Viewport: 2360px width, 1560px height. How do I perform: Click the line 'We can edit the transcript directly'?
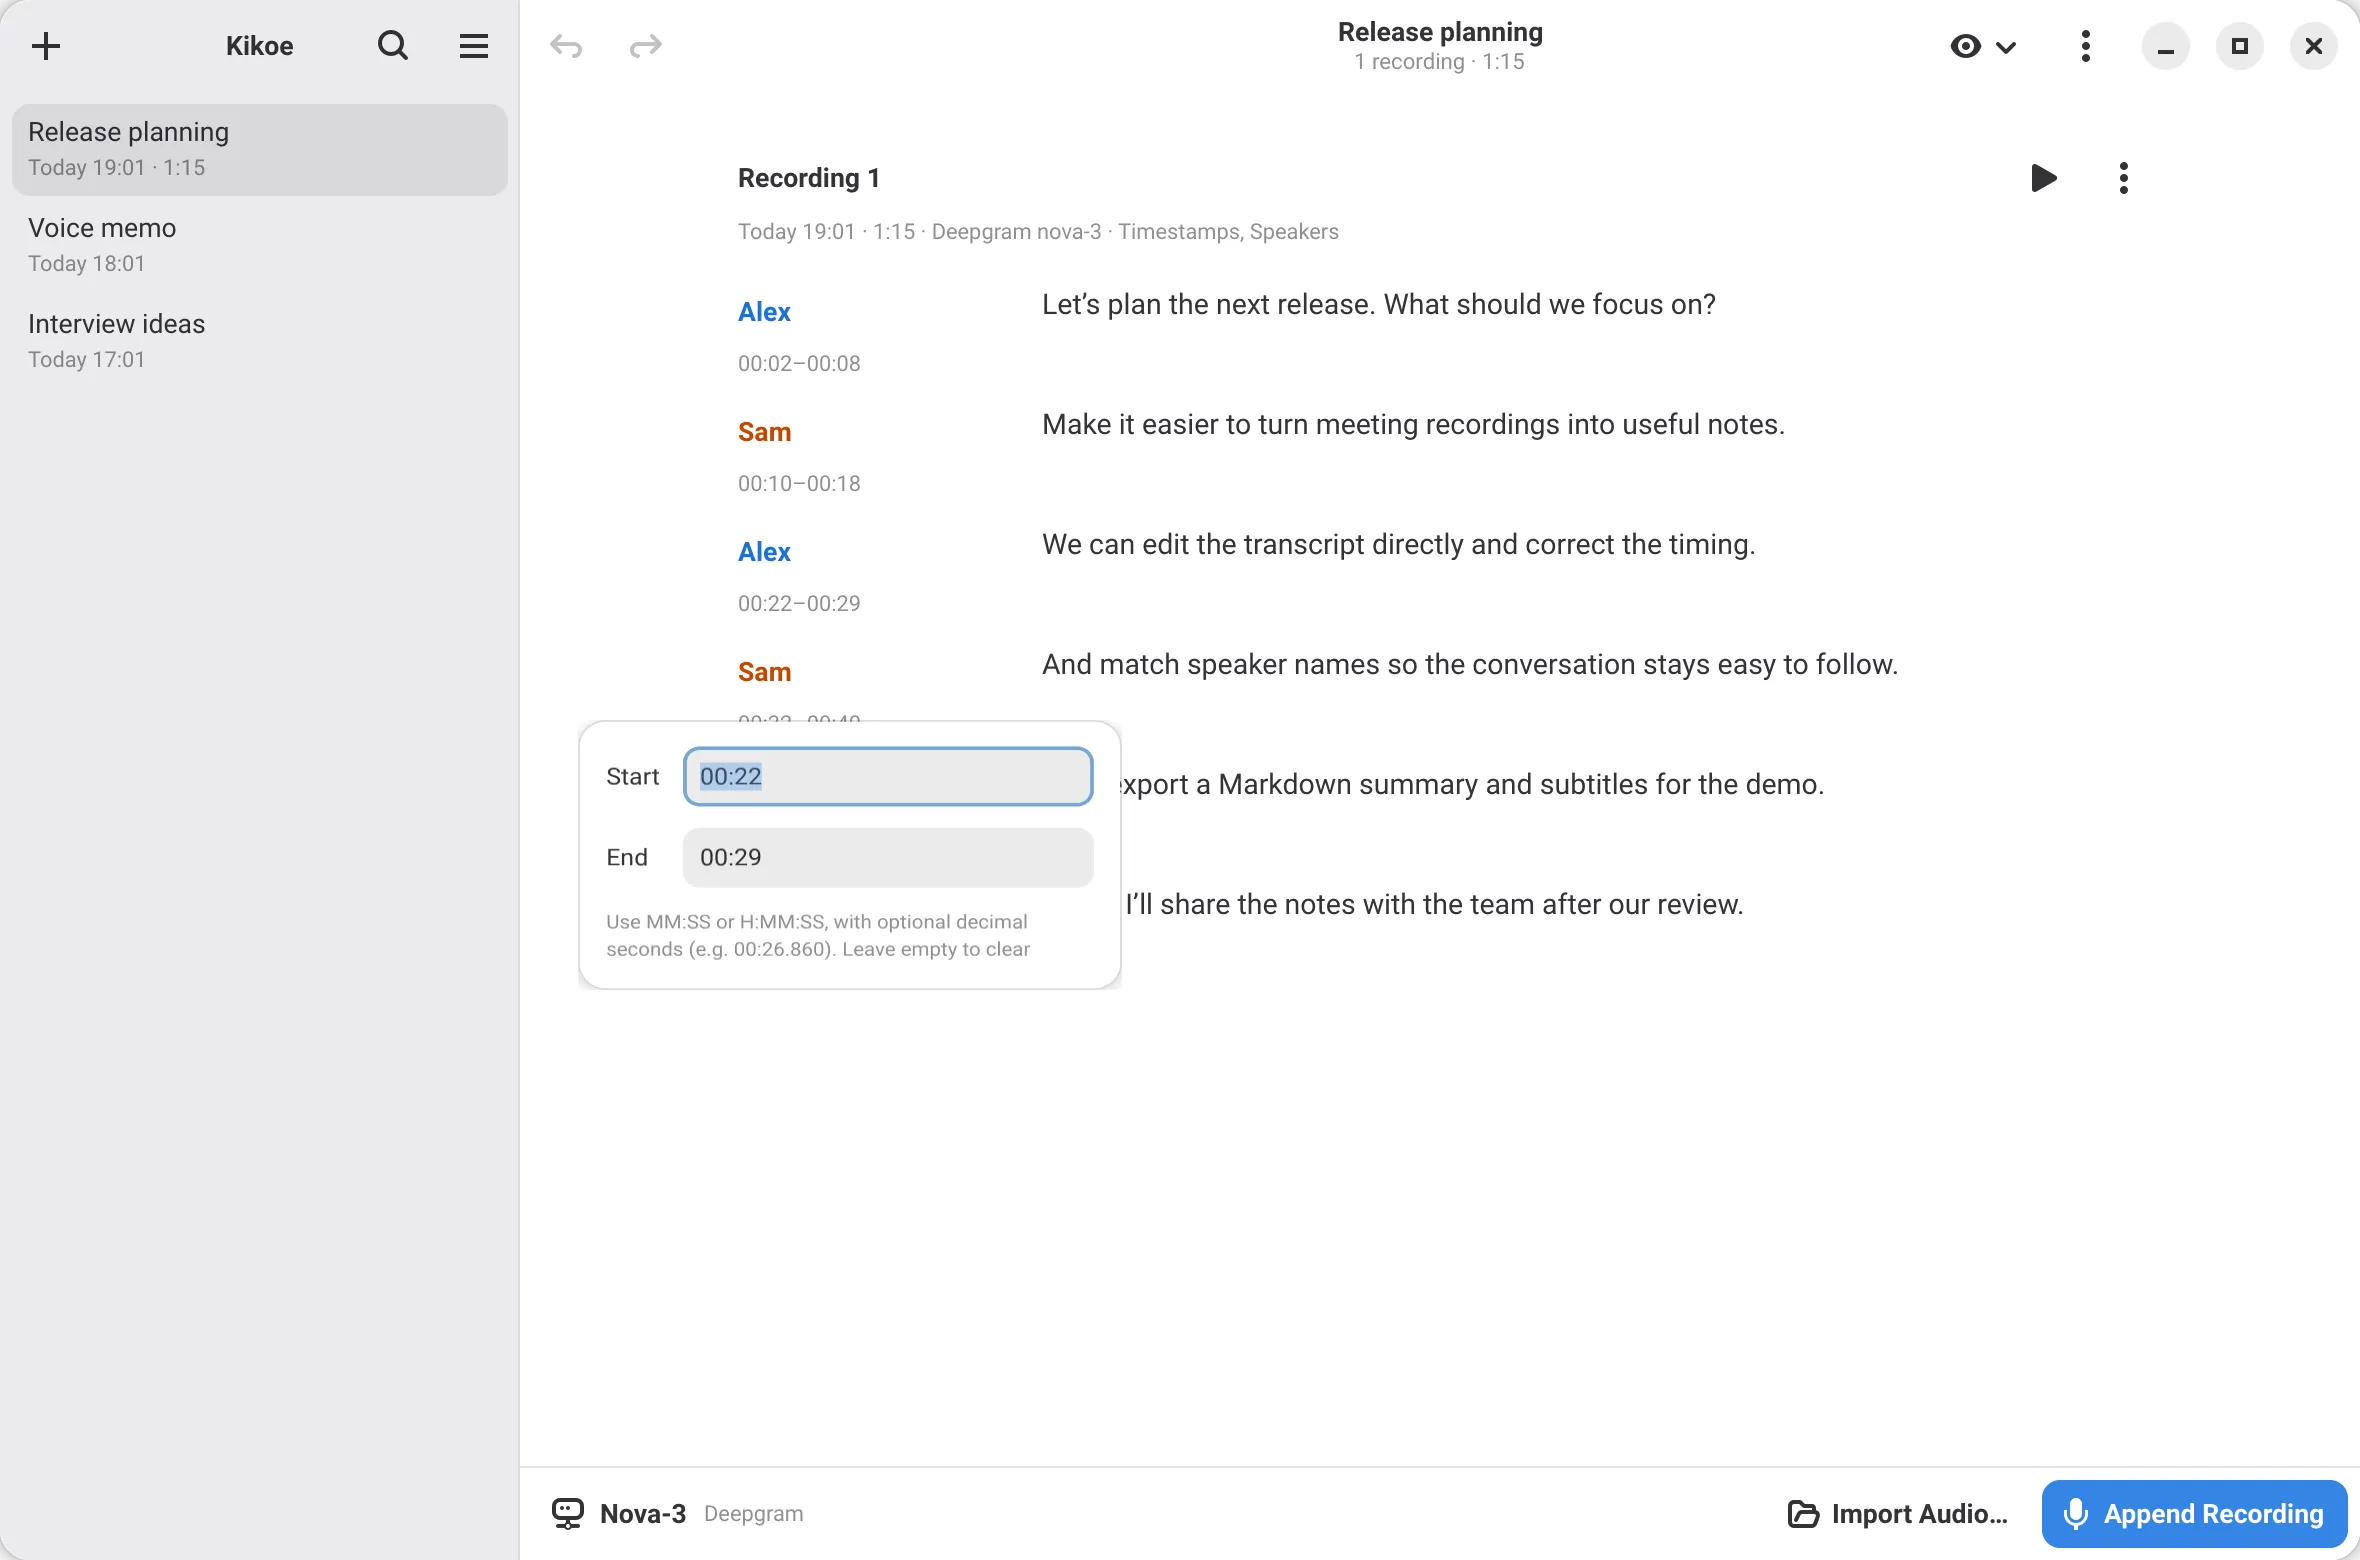1398,545
